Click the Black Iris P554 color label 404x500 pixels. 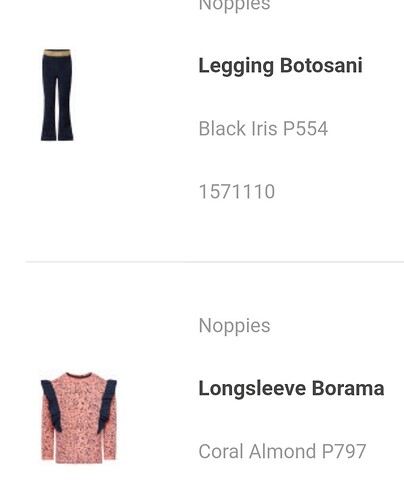coord(263,128)
